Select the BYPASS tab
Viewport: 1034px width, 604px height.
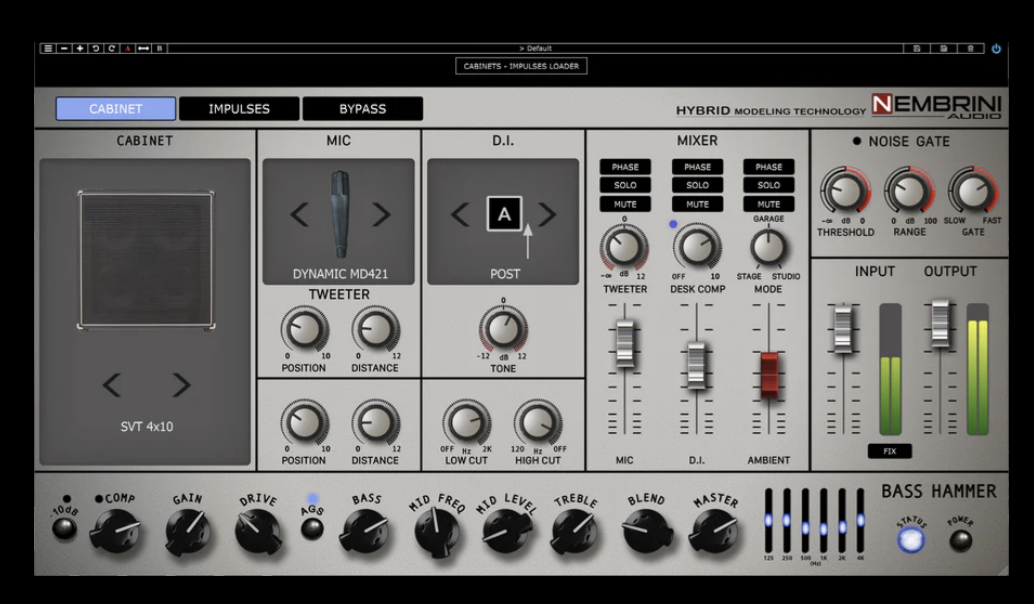[362, 109]
